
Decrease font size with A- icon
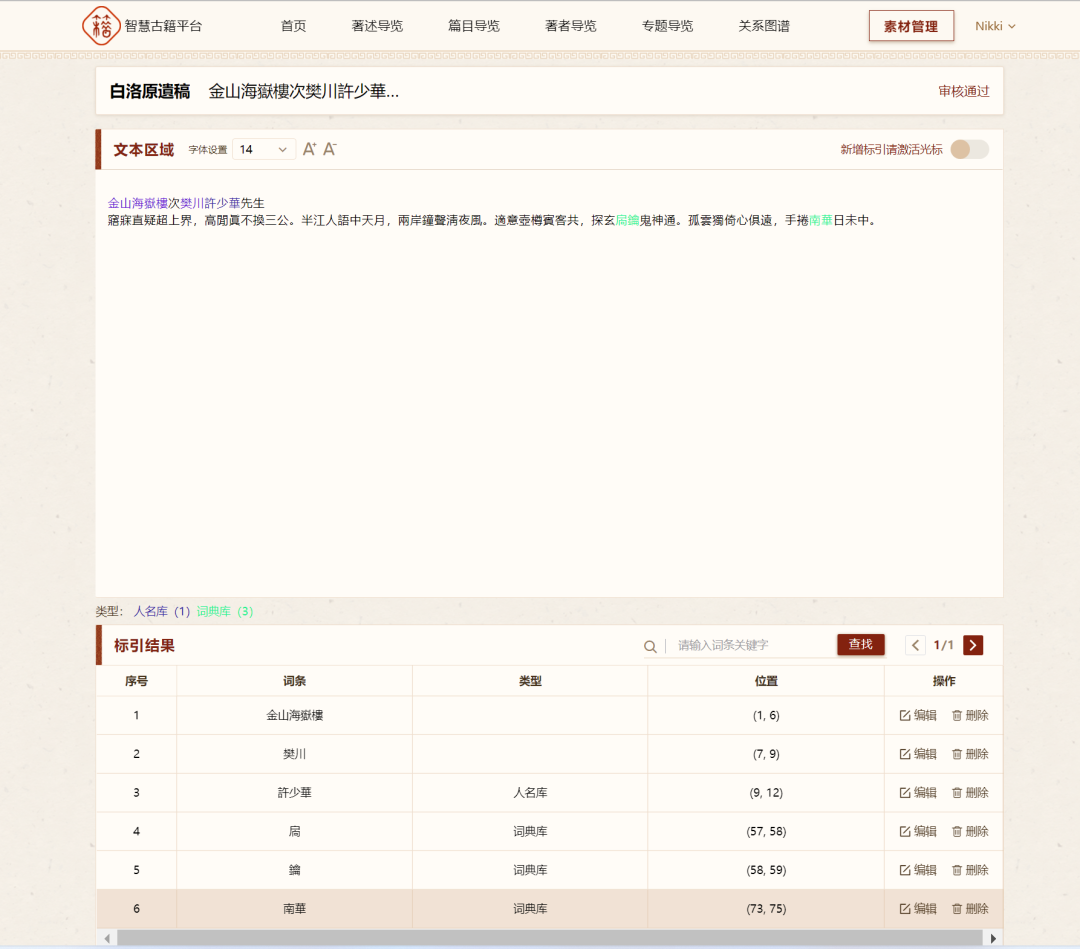[x=330, y=149]
